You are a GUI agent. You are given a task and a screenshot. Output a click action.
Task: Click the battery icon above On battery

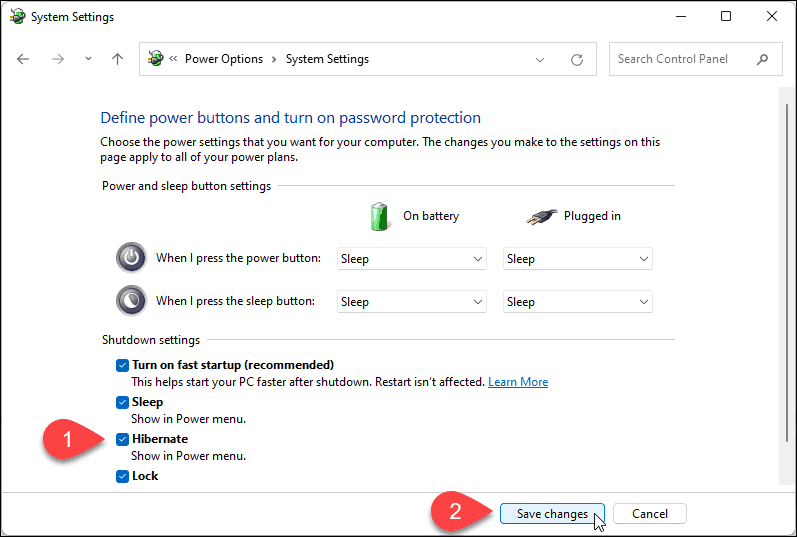click(379, 216)
